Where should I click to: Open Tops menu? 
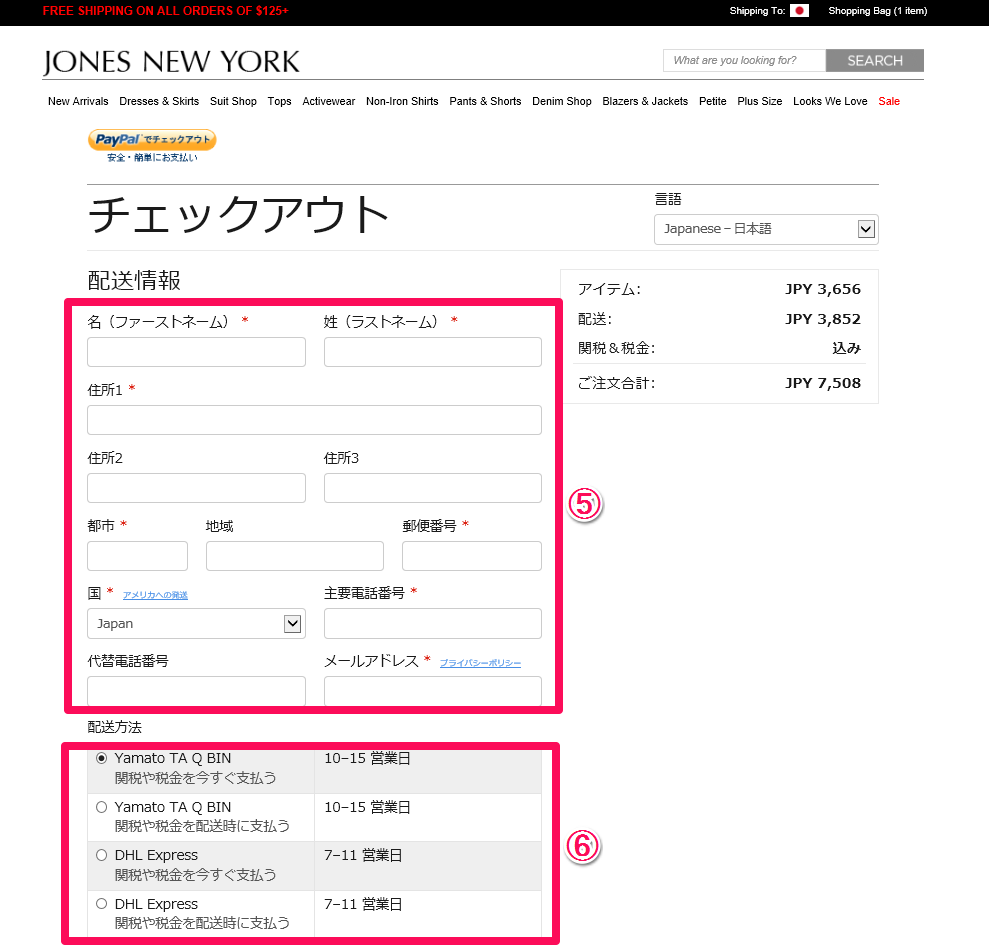[279, 101]
